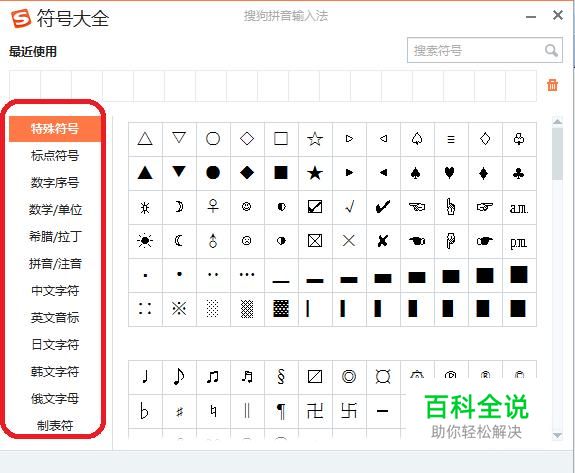This screenshot has width=575, height=473.
Task: Insert the solid star symbol ★
Action: (315, 173)
